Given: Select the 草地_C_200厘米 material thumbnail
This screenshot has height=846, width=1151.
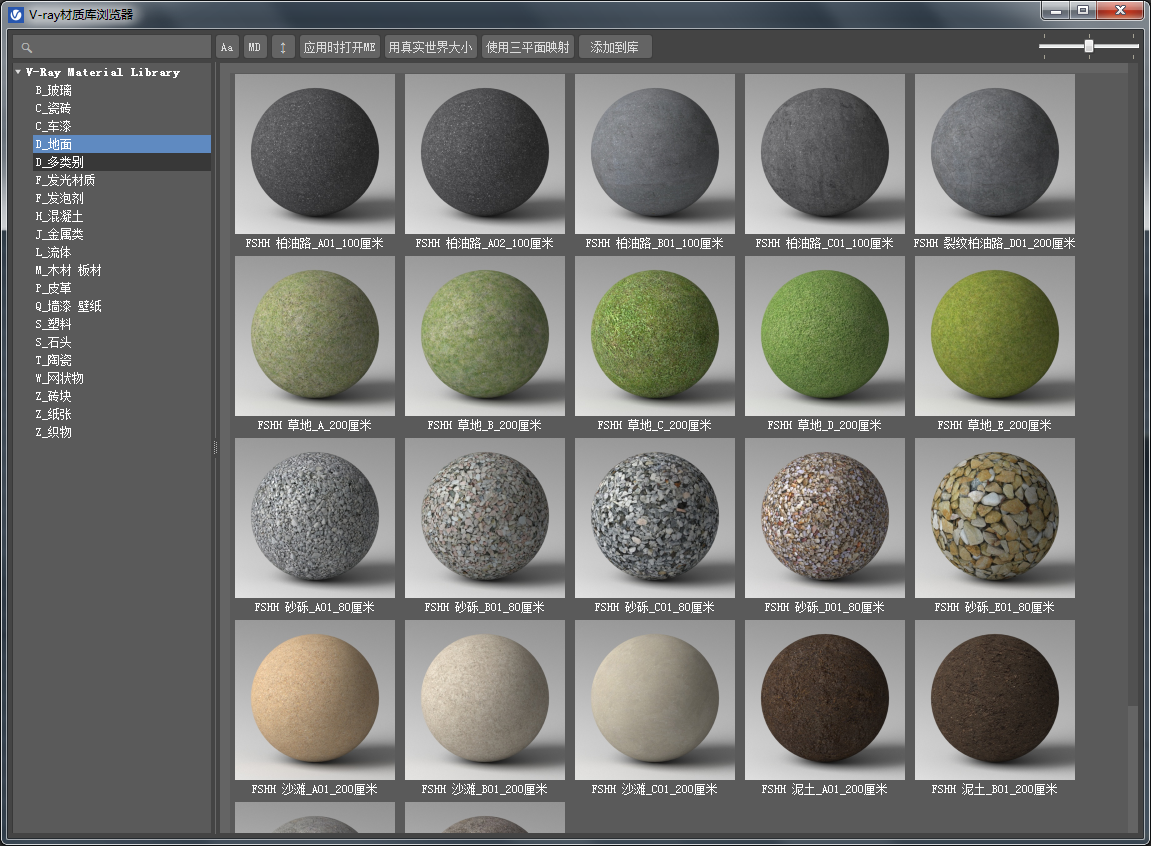Looking at the screenshot, I should click(655, 336).
